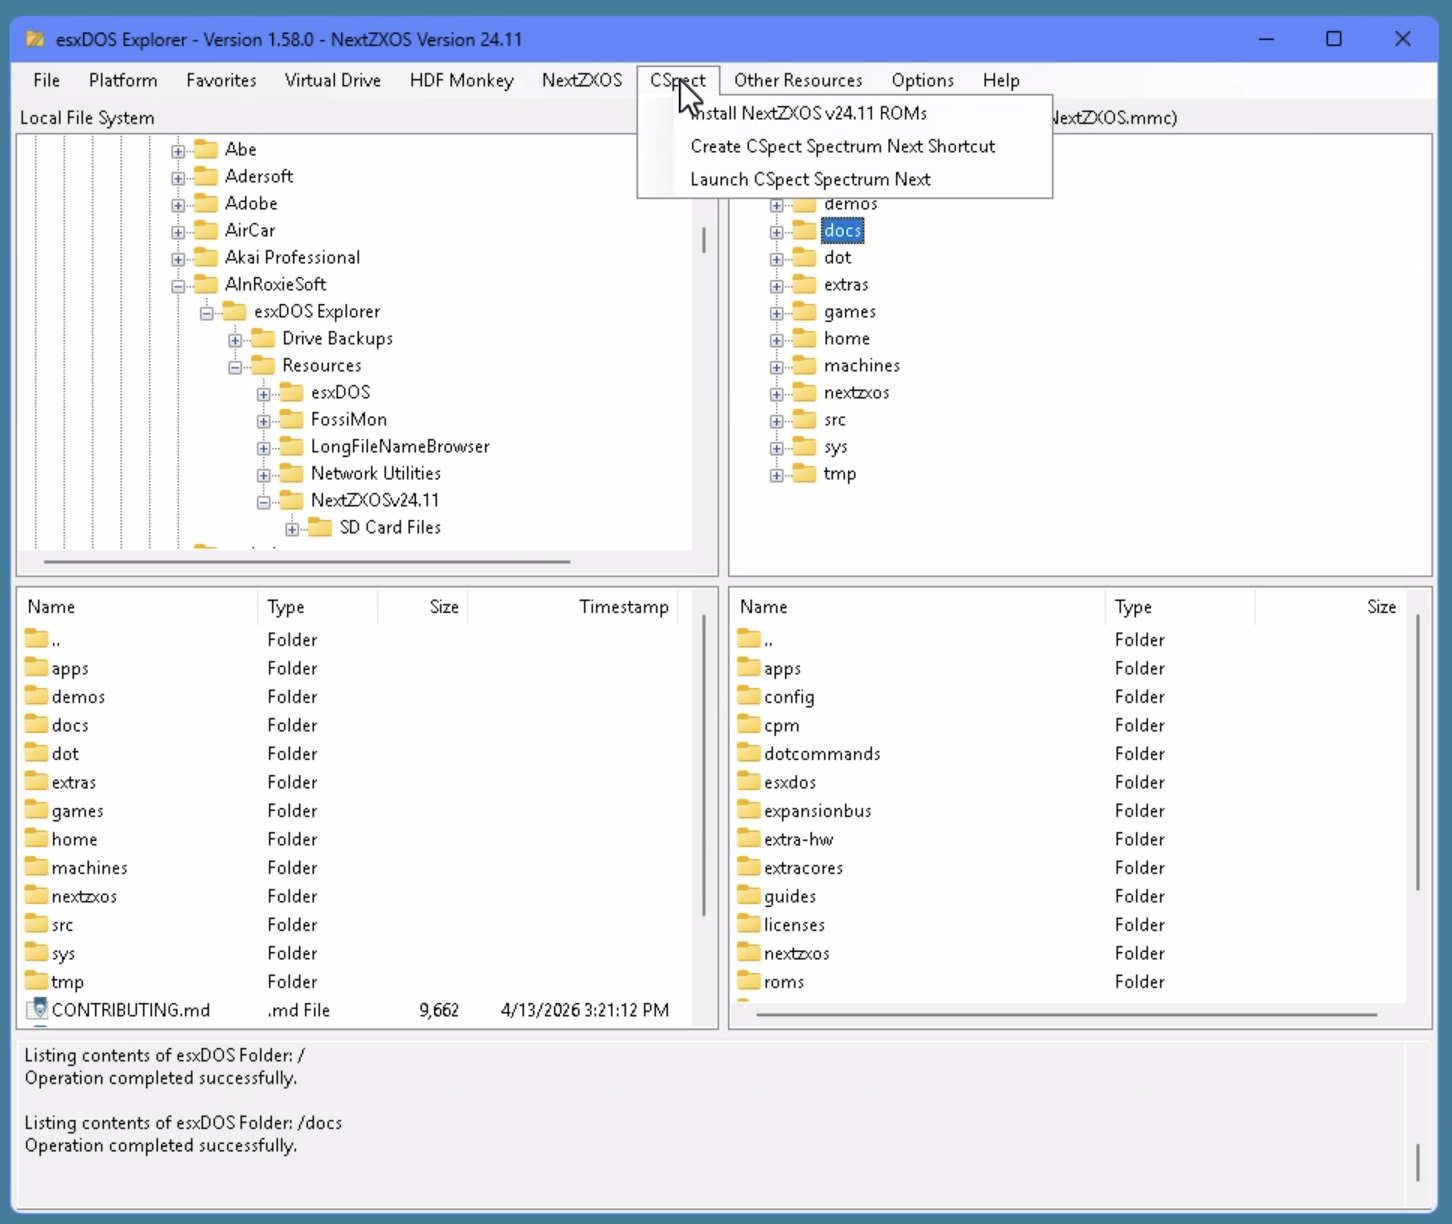
Task: Click the guides folder icon
Action: pyautogui.click(x=749, y=896)
